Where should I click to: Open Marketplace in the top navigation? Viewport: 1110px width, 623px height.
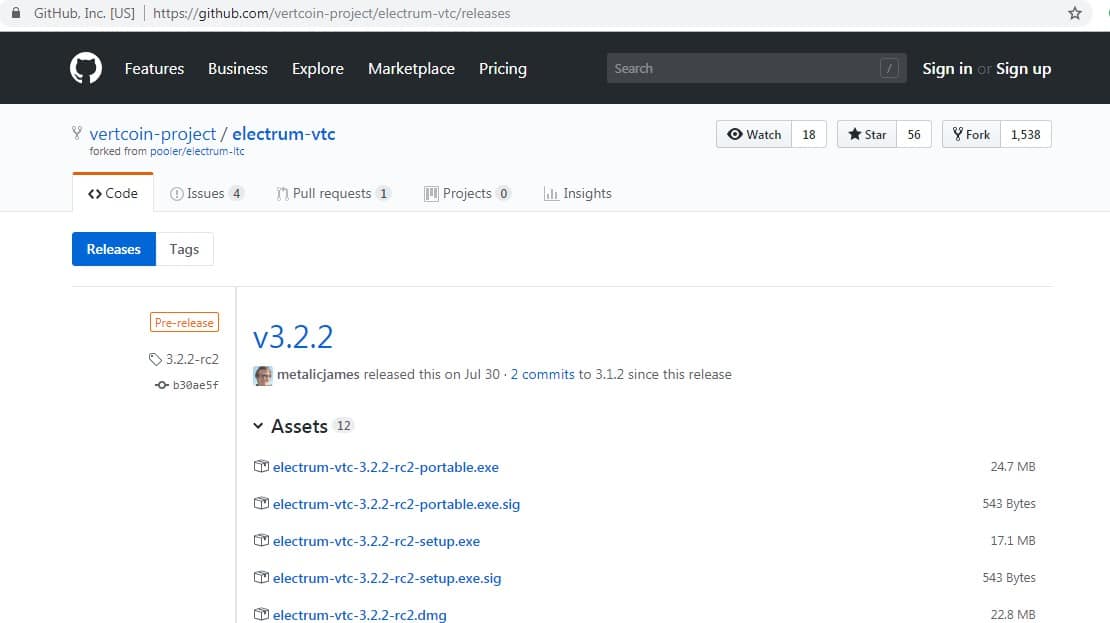click(411, 69)
